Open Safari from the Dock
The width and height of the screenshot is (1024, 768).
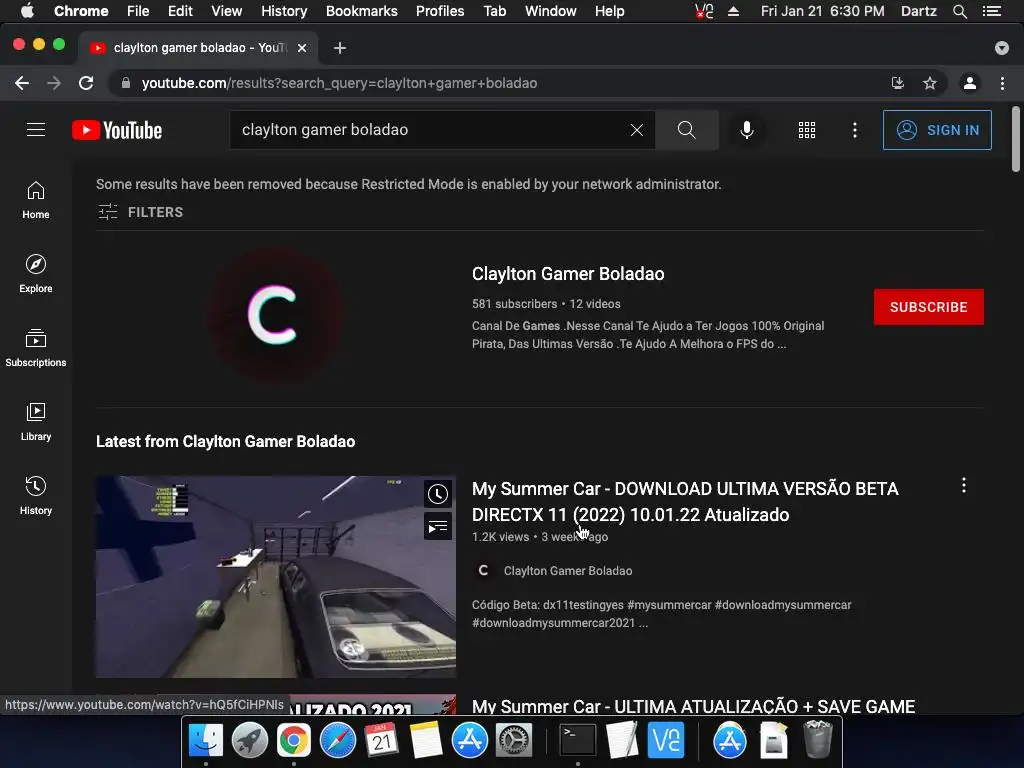(x=338, y=740)
